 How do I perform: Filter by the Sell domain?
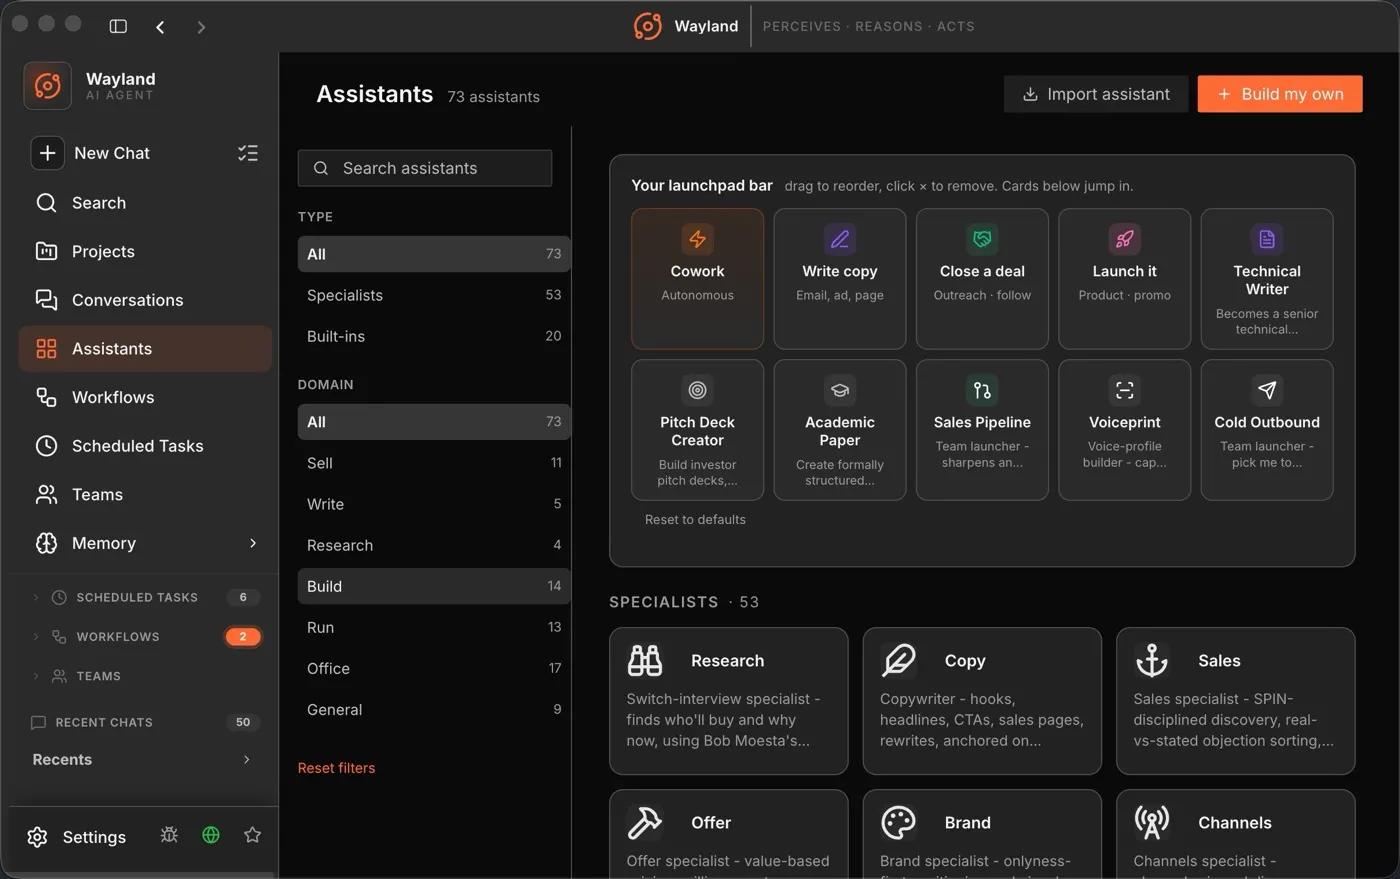(x=434, y=463)
